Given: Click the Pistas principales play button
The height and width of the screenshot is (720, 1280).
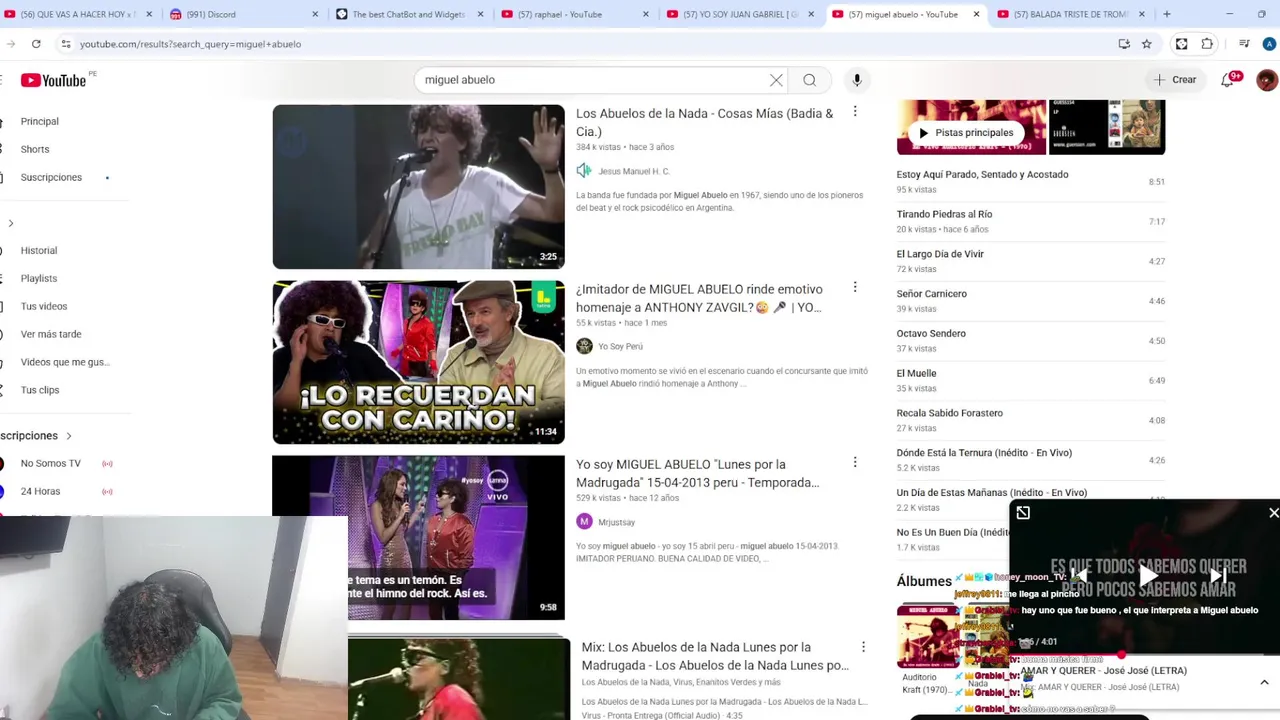Looking at the screenshot, I should (x=966, y=132).
